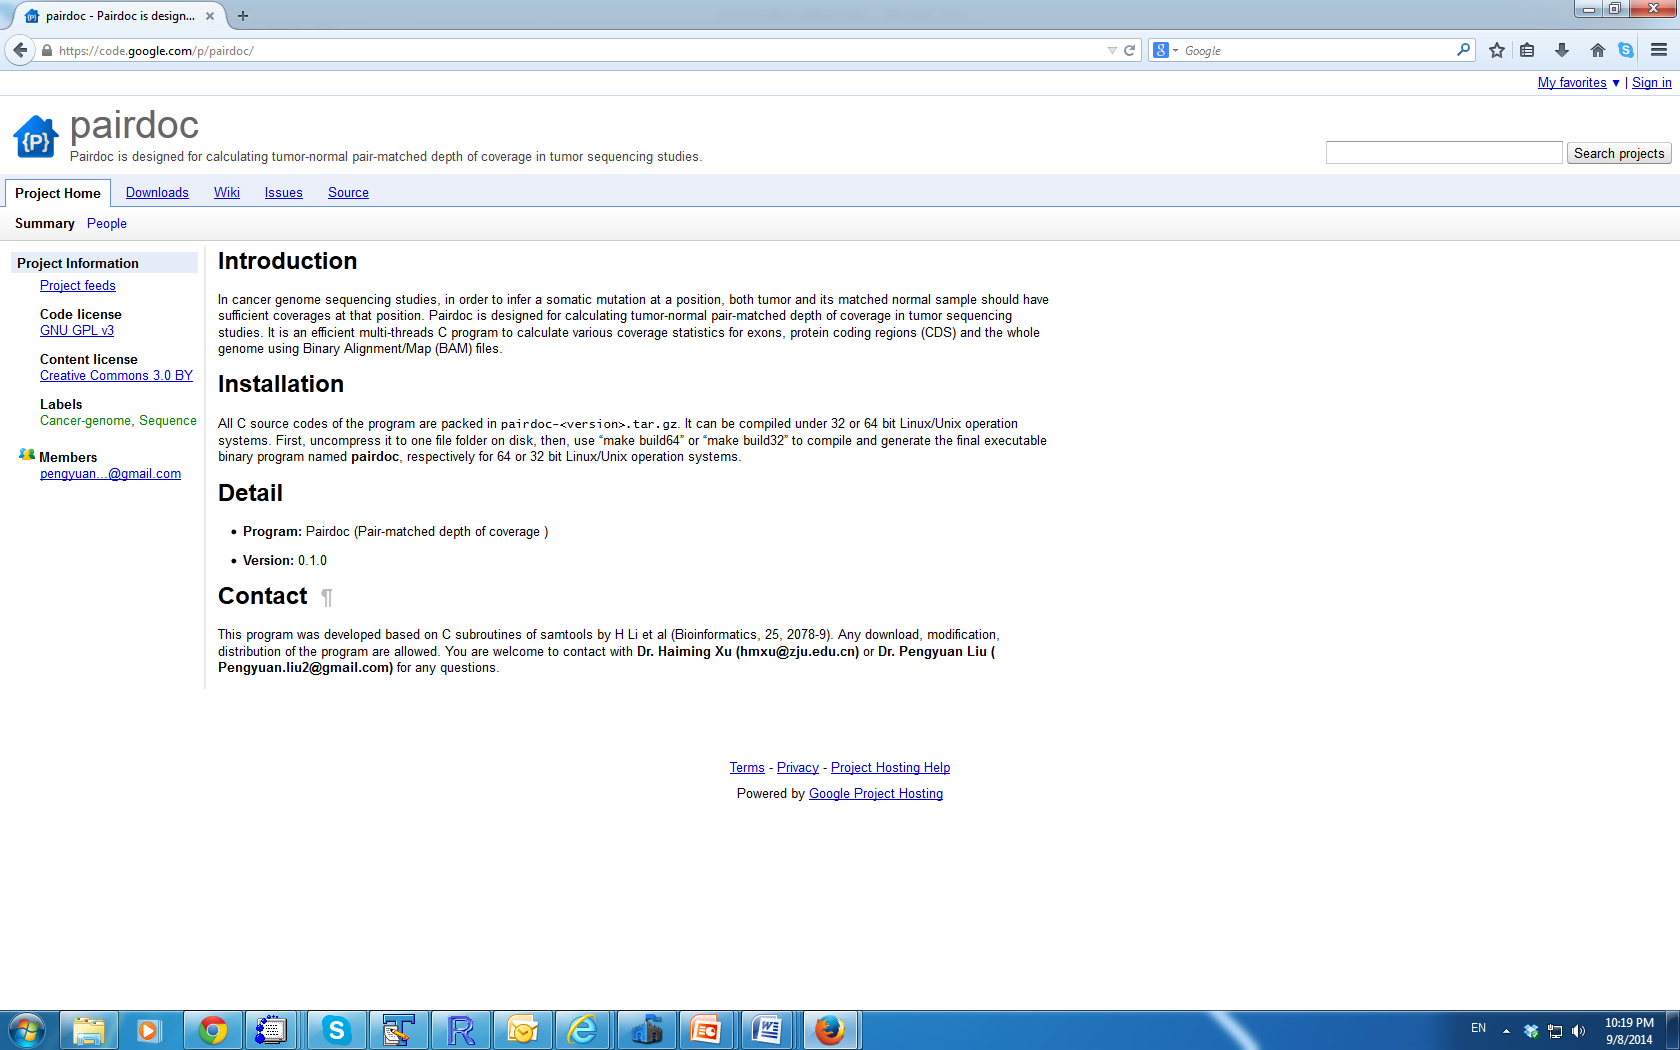Open the search engine selector dropdown
This screenshot has height=1050, width=1680.
point(1166,50)
